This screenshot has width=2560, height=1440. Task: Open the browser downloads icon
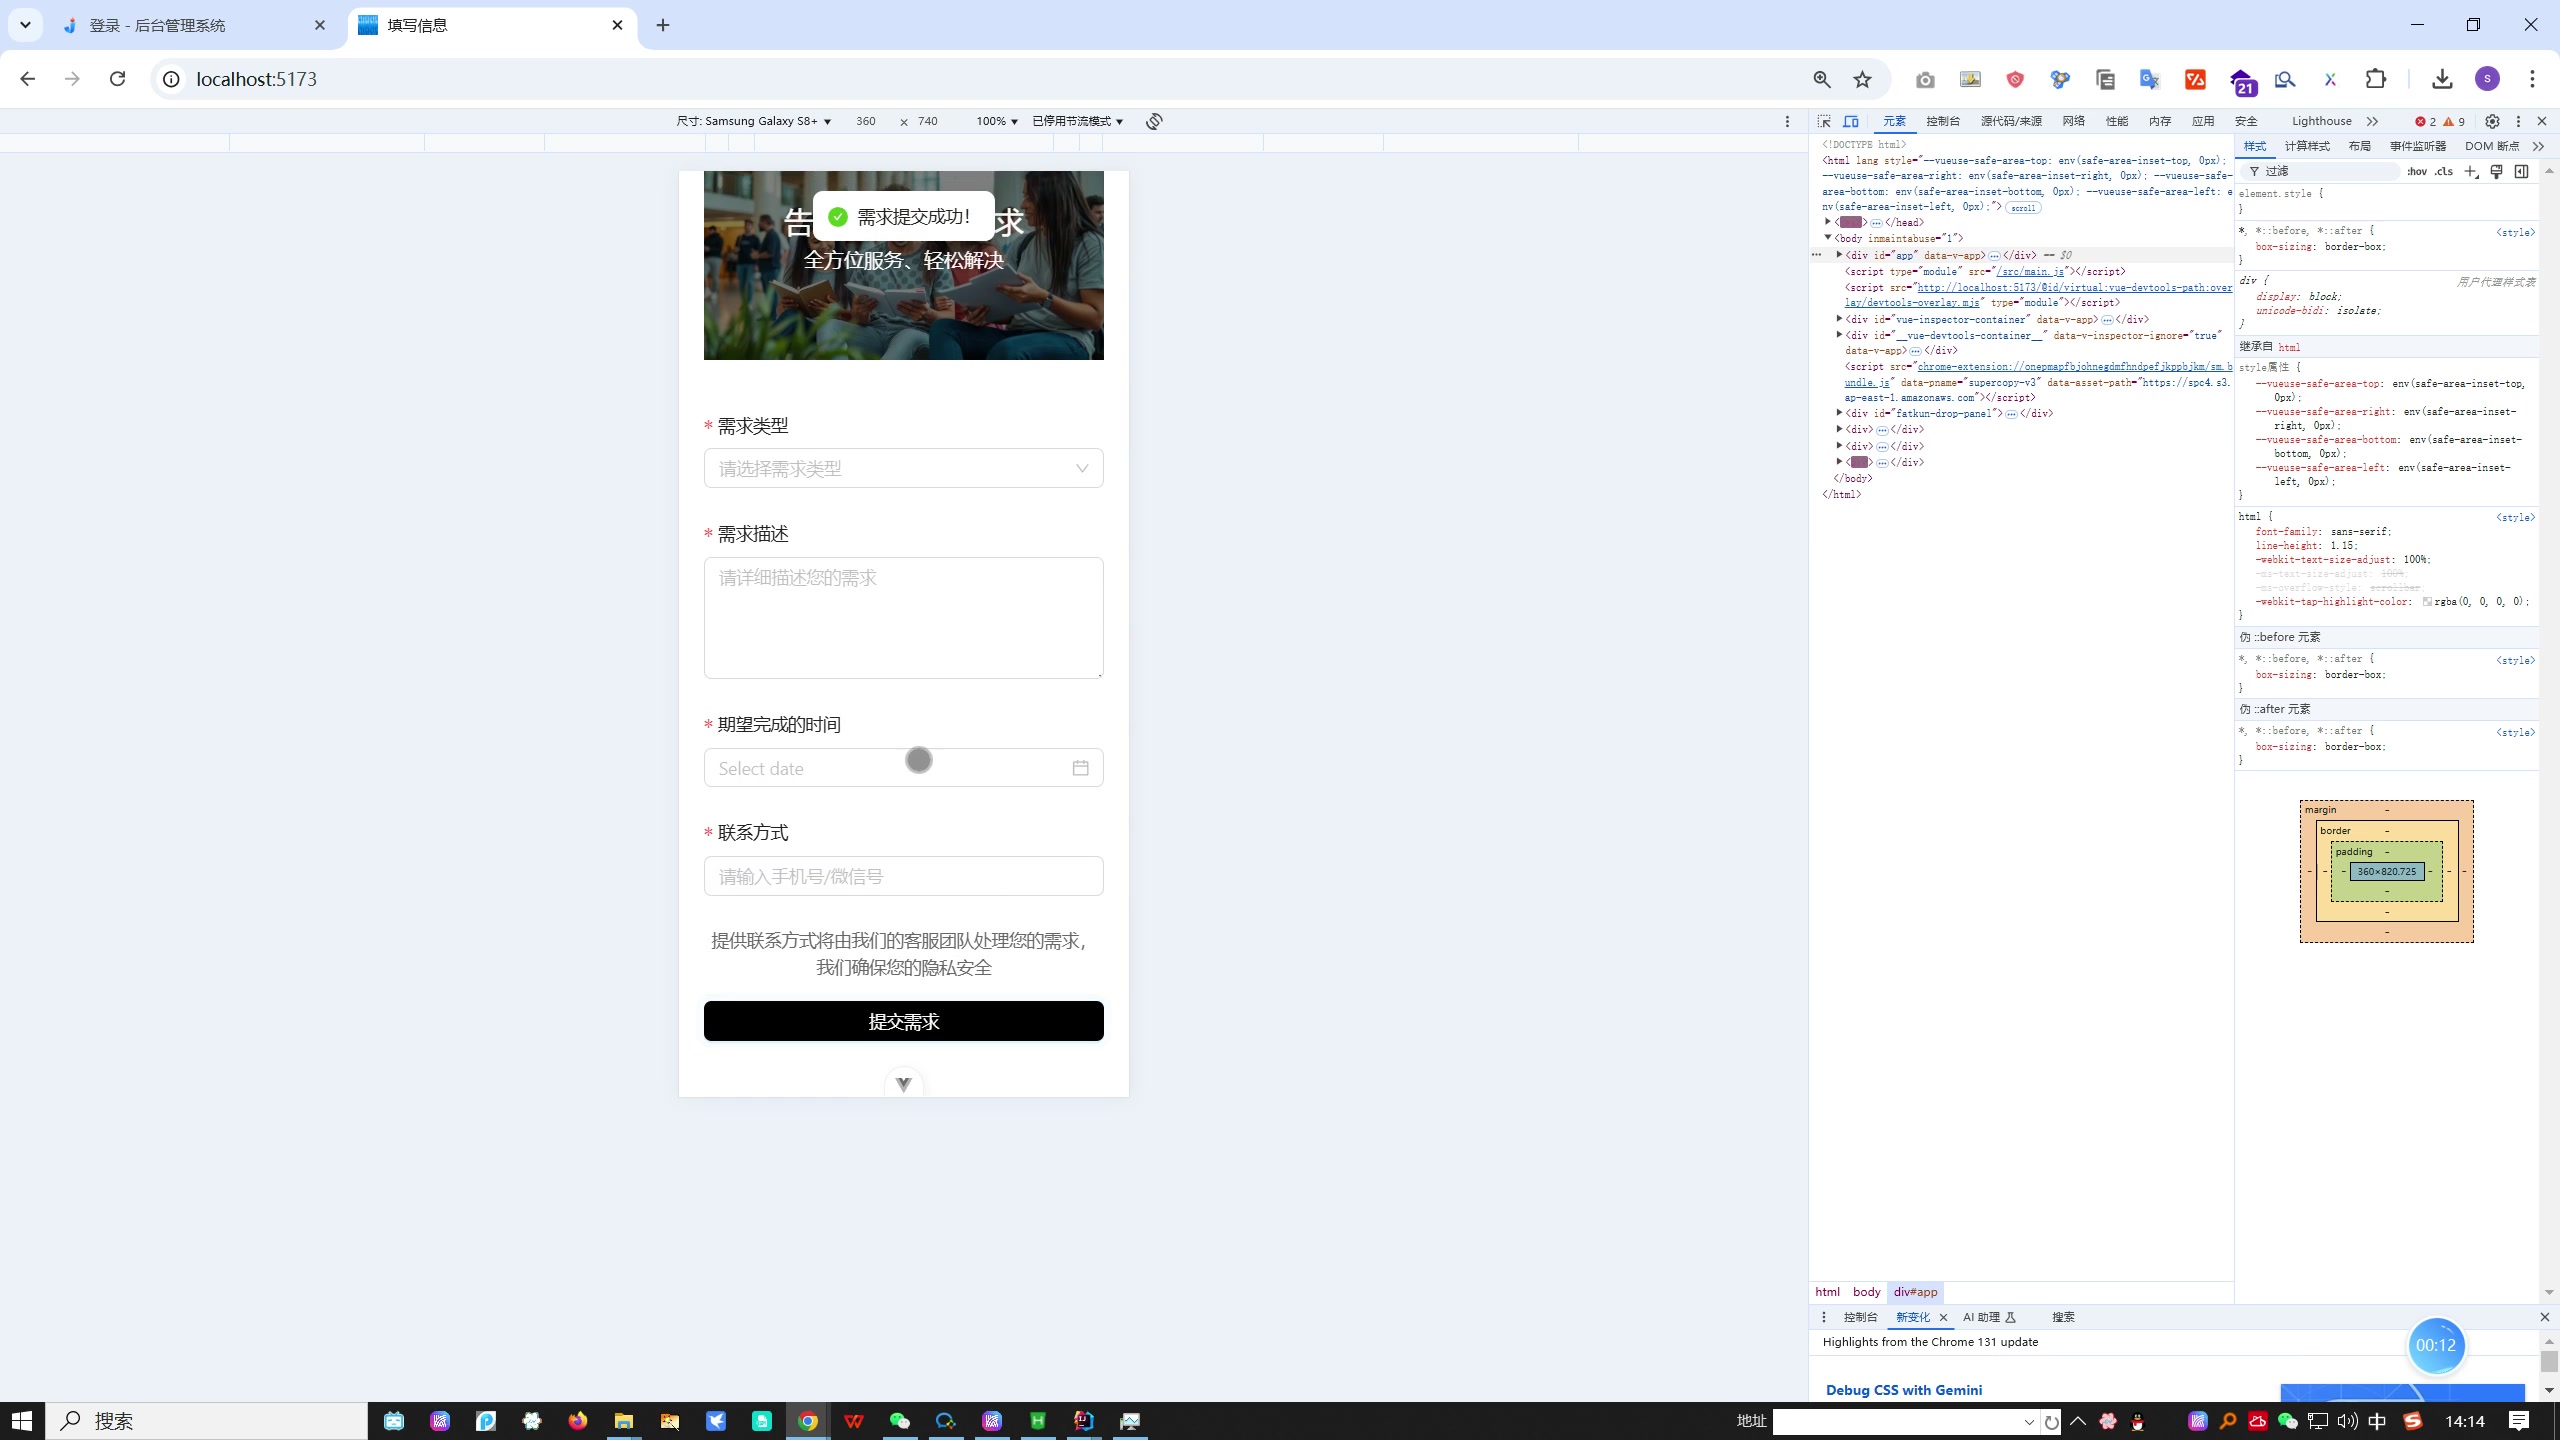(x=2442, y=79)
